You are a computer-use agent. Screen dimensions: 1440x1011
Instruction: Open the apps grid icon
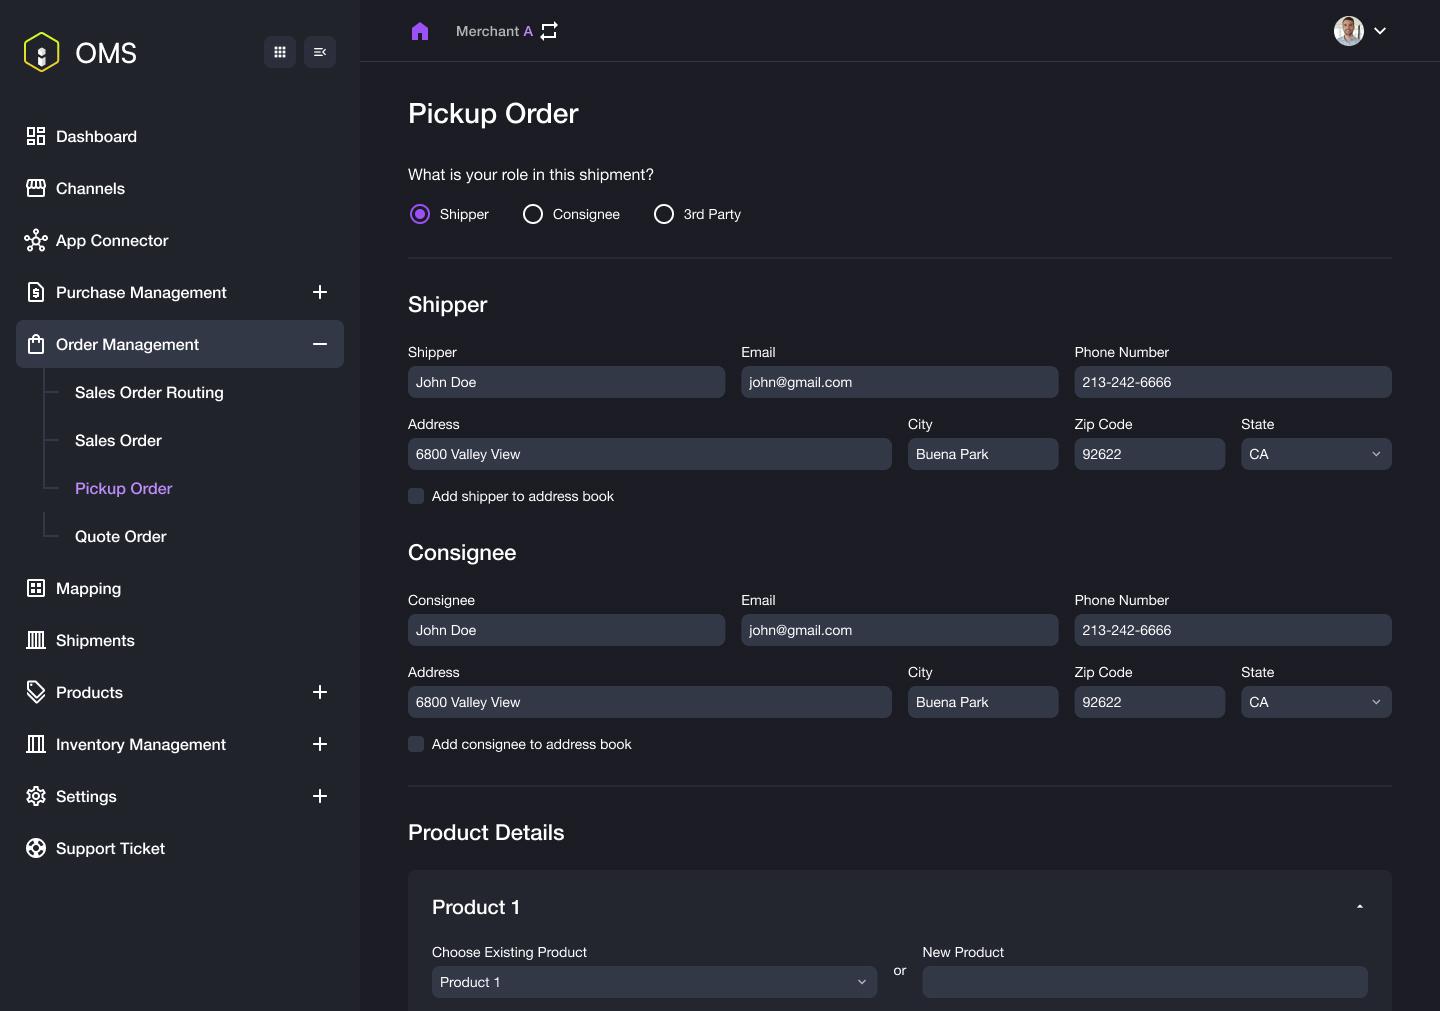(x=280, y=52)
